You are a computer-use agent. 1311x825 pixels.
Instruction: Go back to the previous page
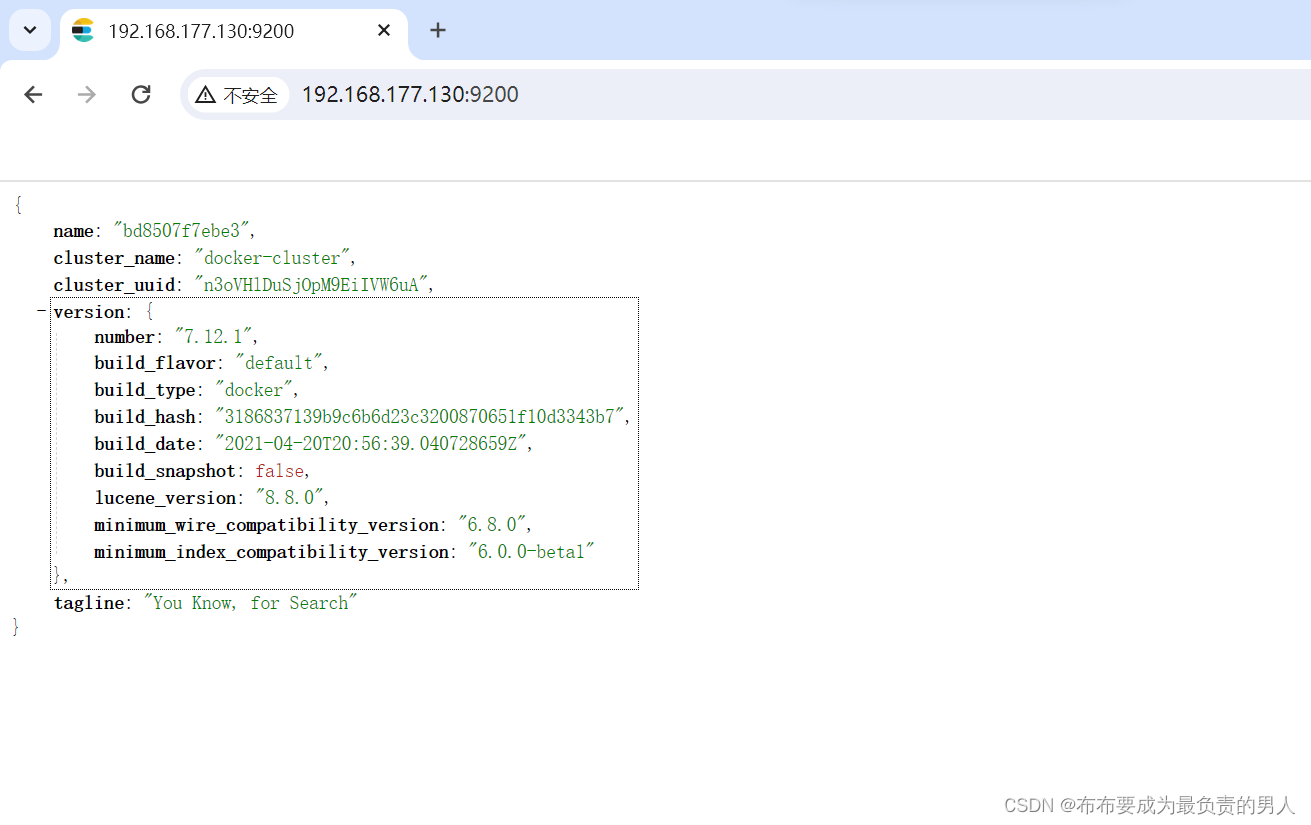34,95
